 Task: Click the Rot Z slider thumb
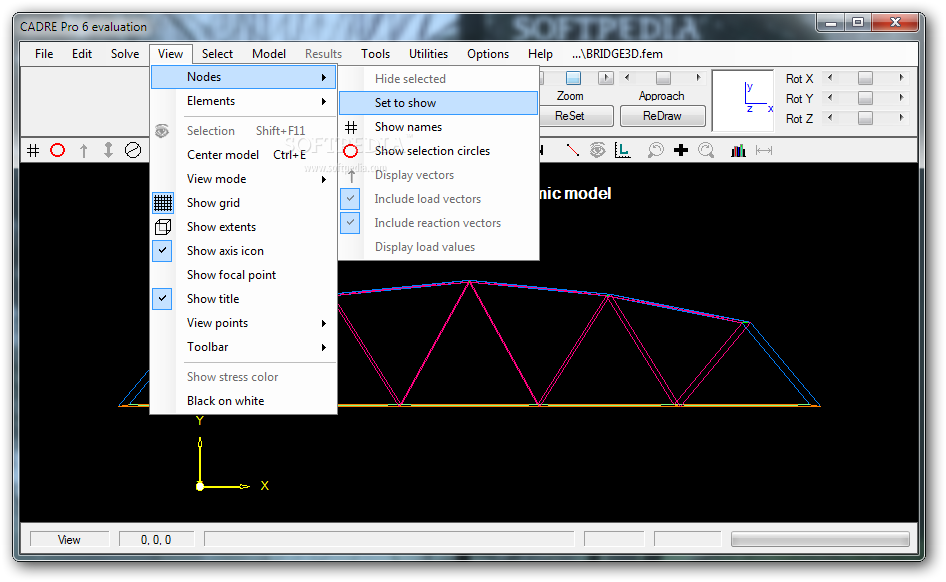click(865, 118)
